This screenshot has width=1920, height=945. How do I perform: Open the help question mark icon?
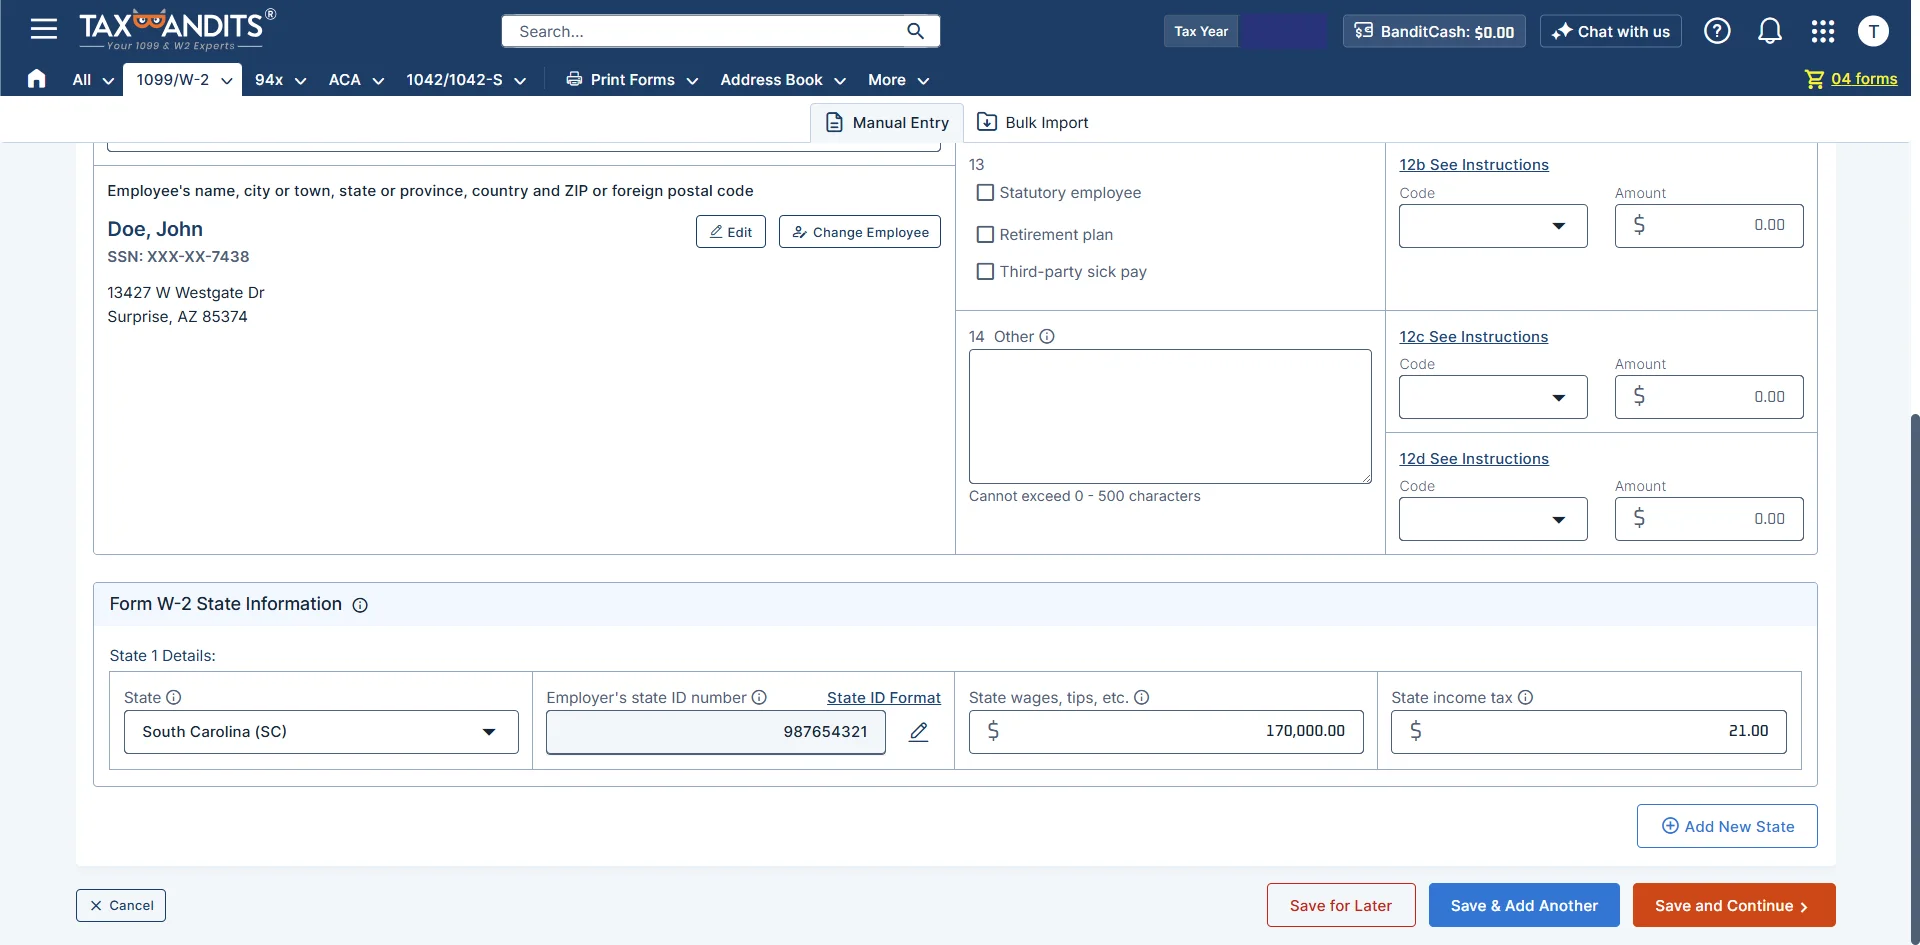(1717, 31)
